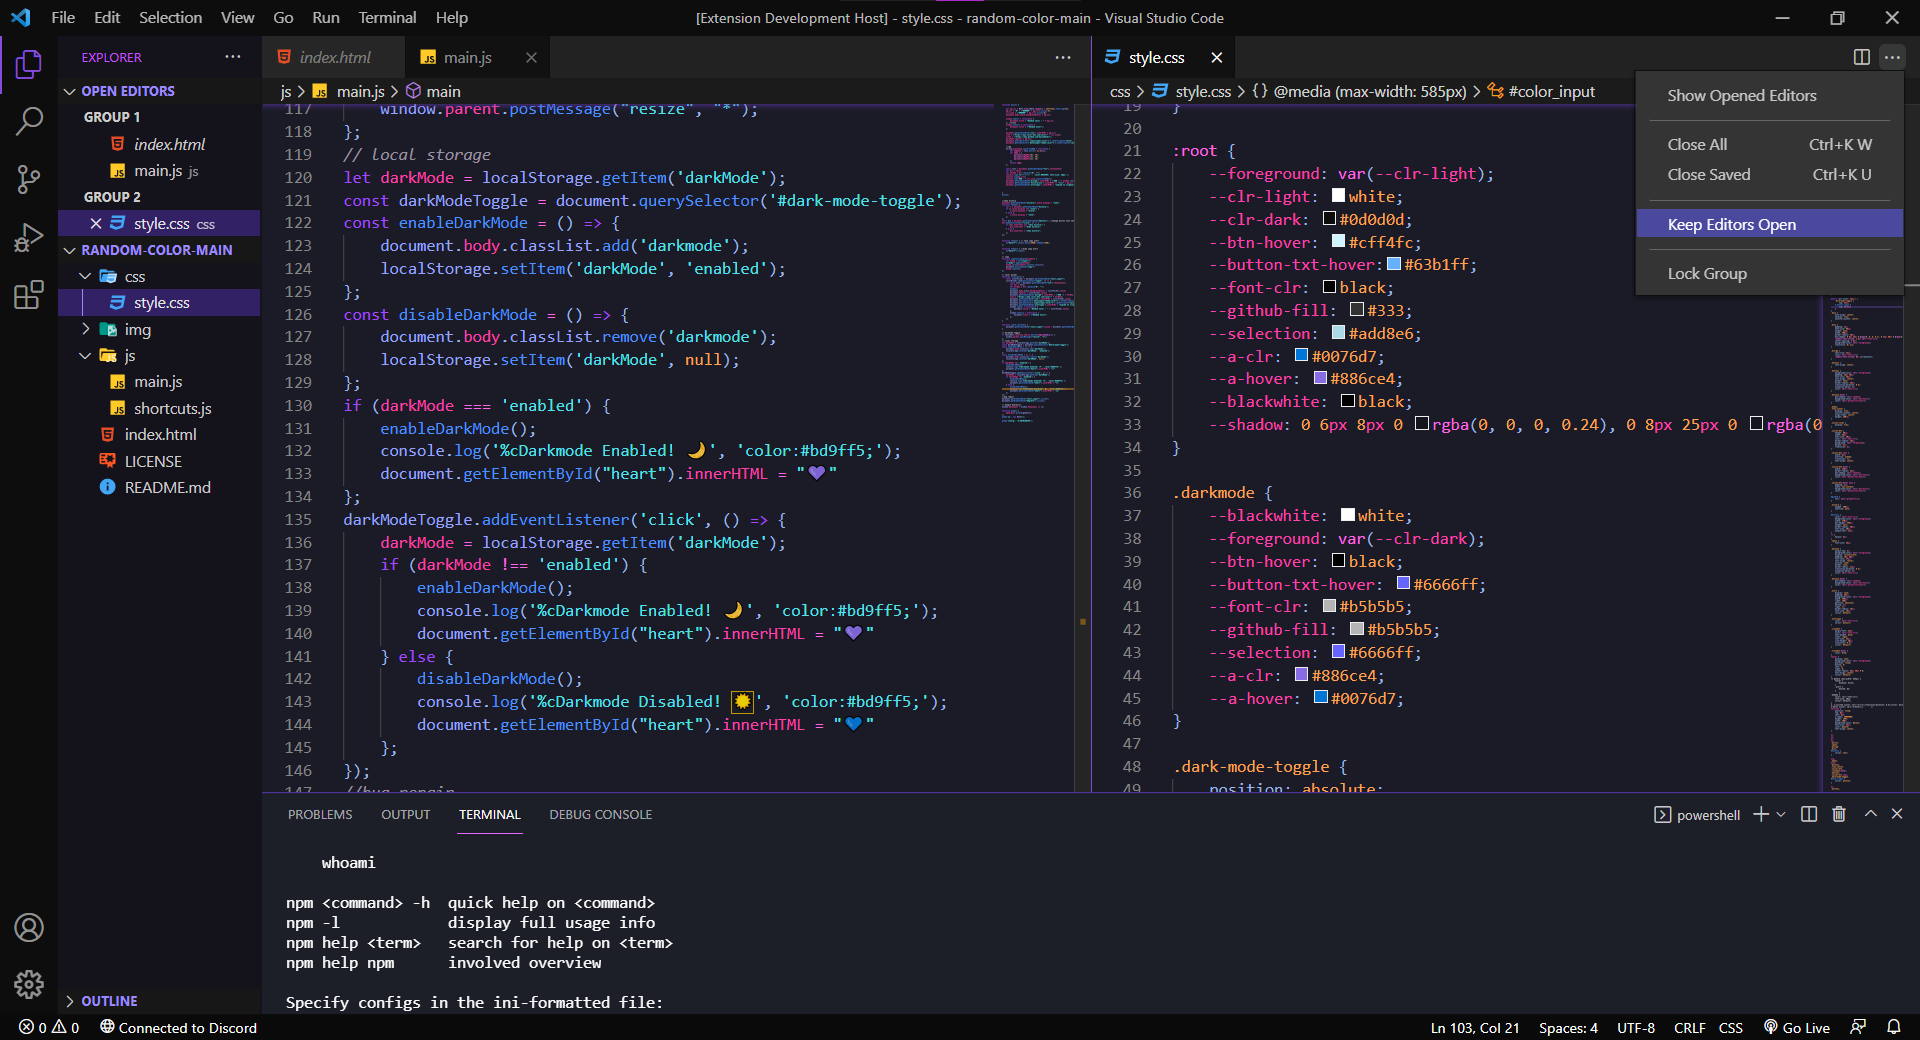Open the Extensions view
The height and width of the screenshot is (1040, 1920).
[29, 294]
